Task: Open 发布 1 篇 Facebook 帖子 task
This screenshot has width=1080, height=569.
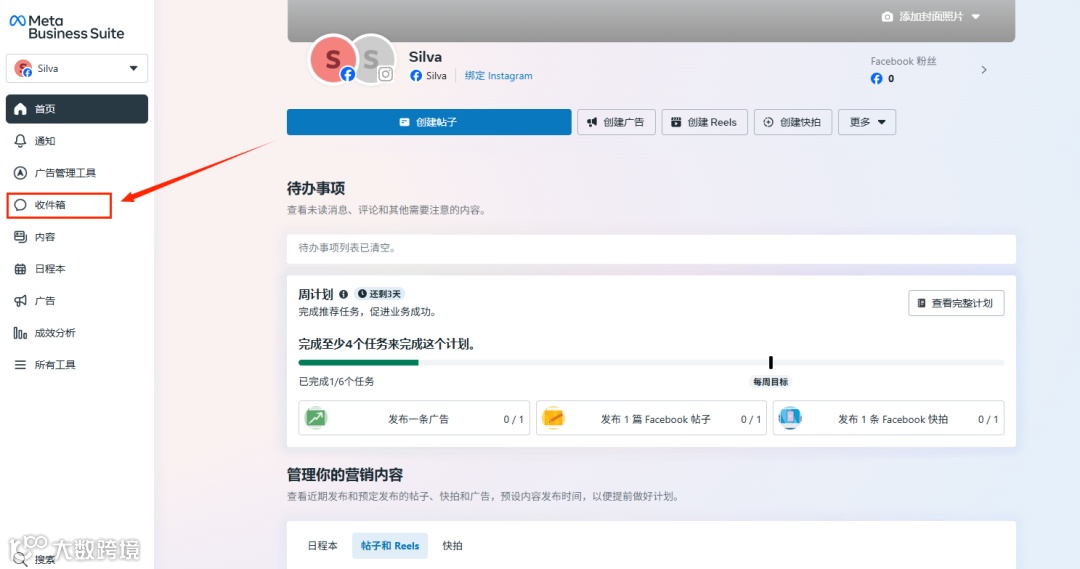Action: click(x=652, y=418)
